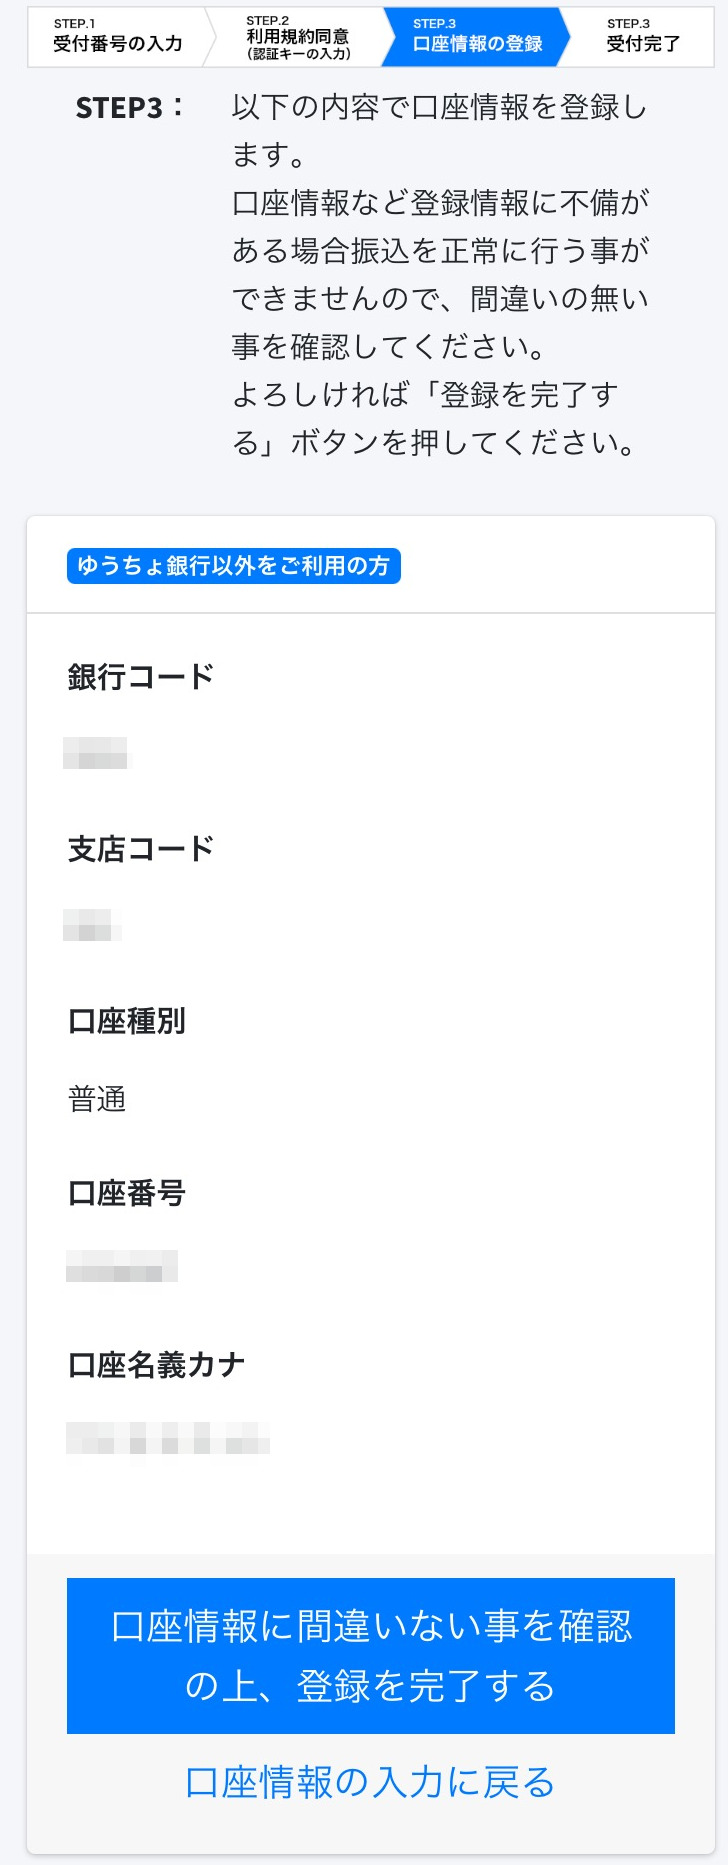Select the 受付完了 final step
This screenshot has height=1865, width=728.
tap(643, 37)
